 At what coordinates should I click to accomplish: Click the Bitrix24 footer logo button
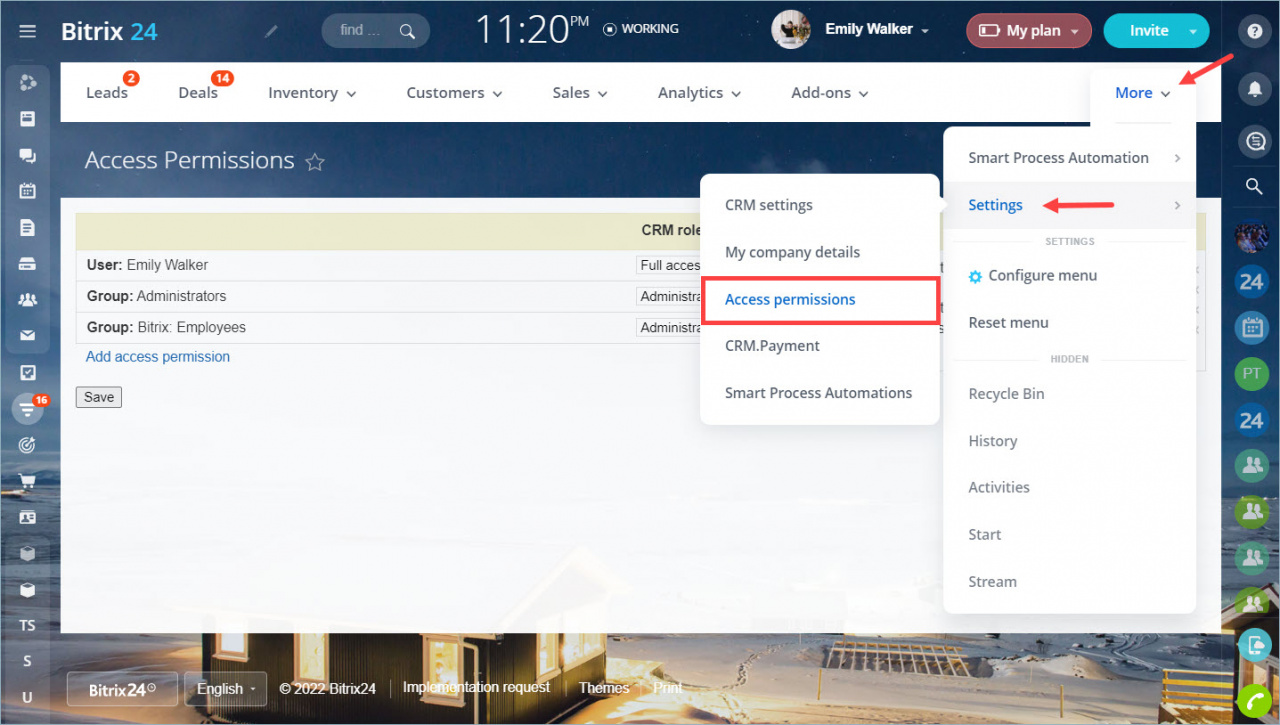122,689
